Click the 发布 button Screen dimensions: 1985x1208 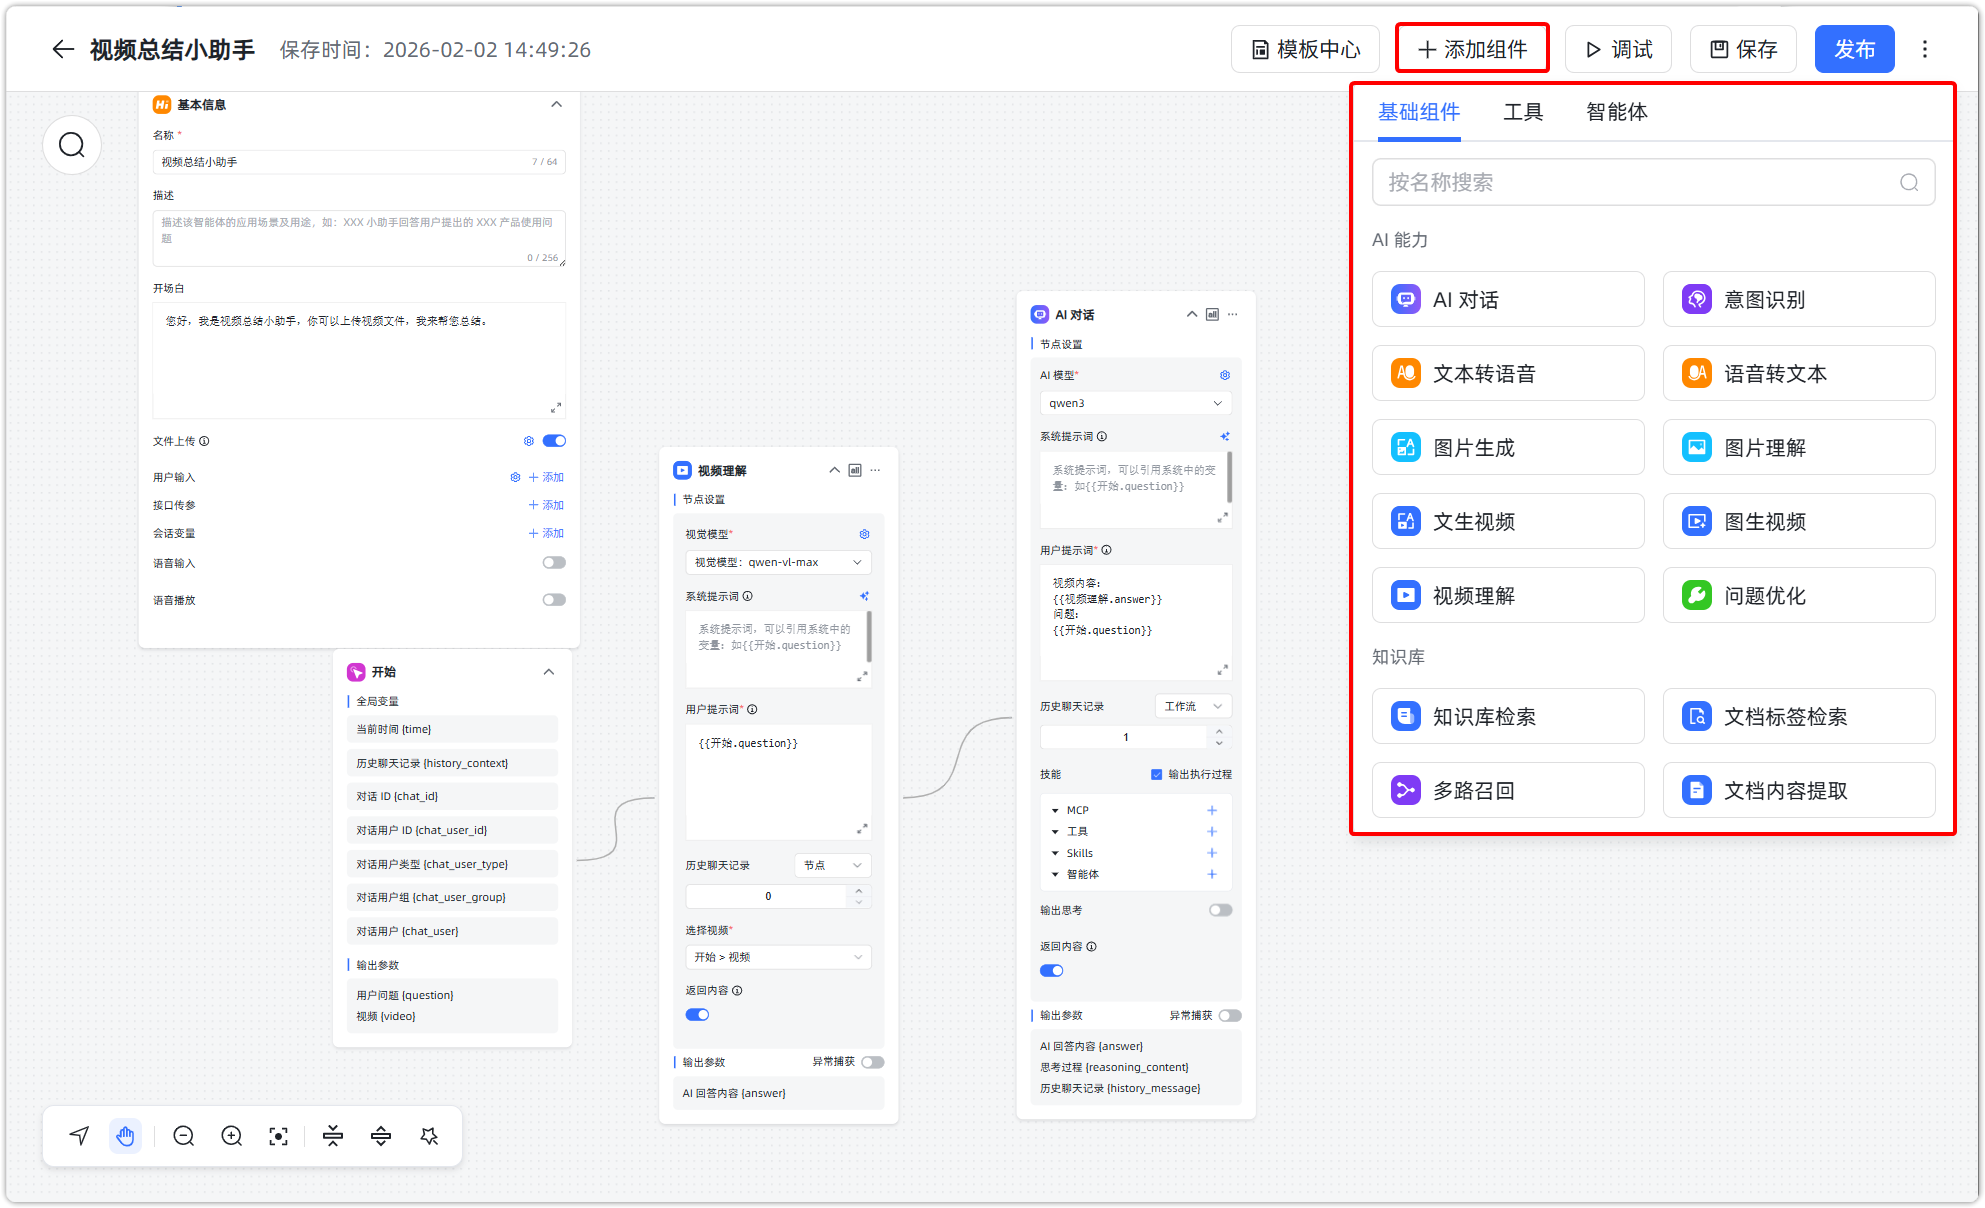(x=1854, y=50)
